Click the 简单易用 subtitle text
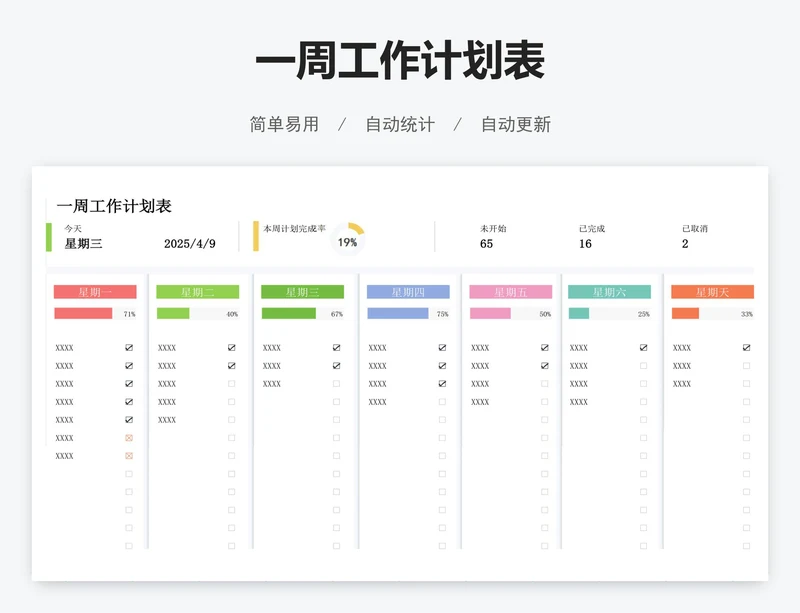Viewport: 800px width, 613px height. tap(284, 124)
